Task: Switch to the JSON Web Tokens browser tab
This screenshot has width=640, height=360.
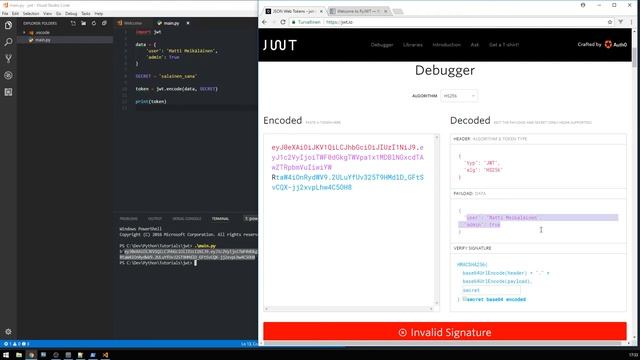Action: click(293, 11)
